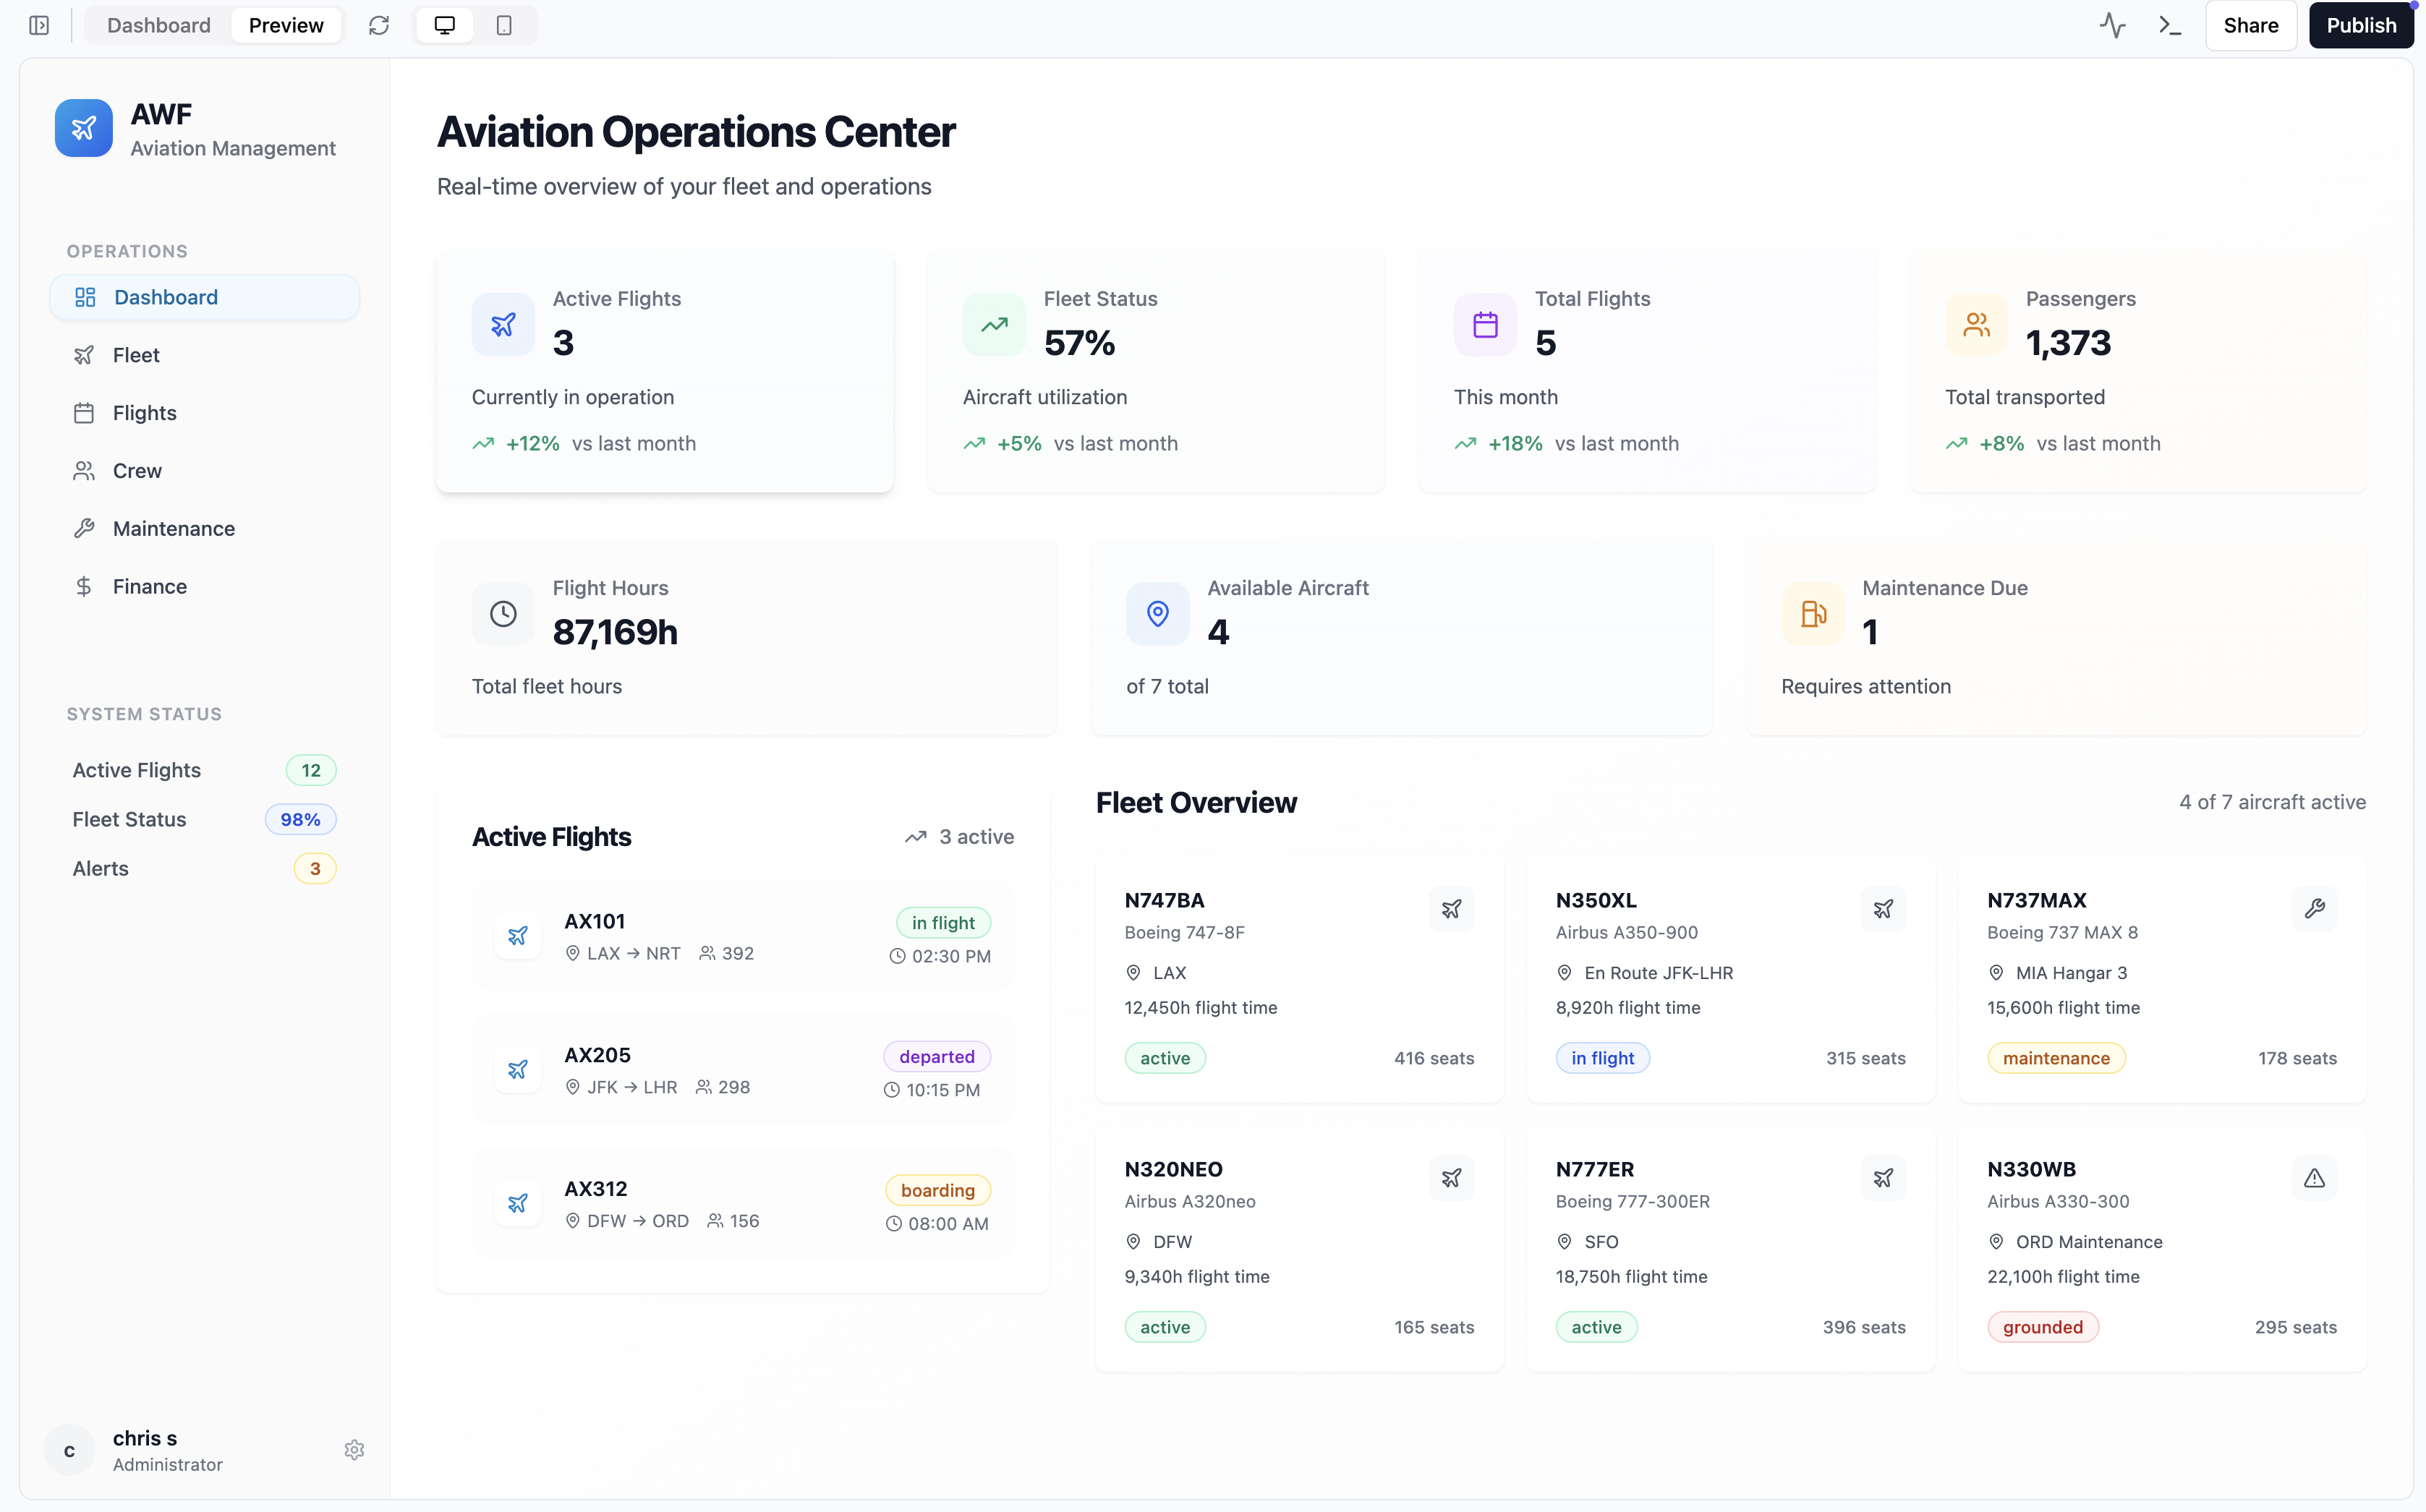This screenshot has width=2426, height=1512.
Task: Click the Publish button
Action: point(2360,25)
